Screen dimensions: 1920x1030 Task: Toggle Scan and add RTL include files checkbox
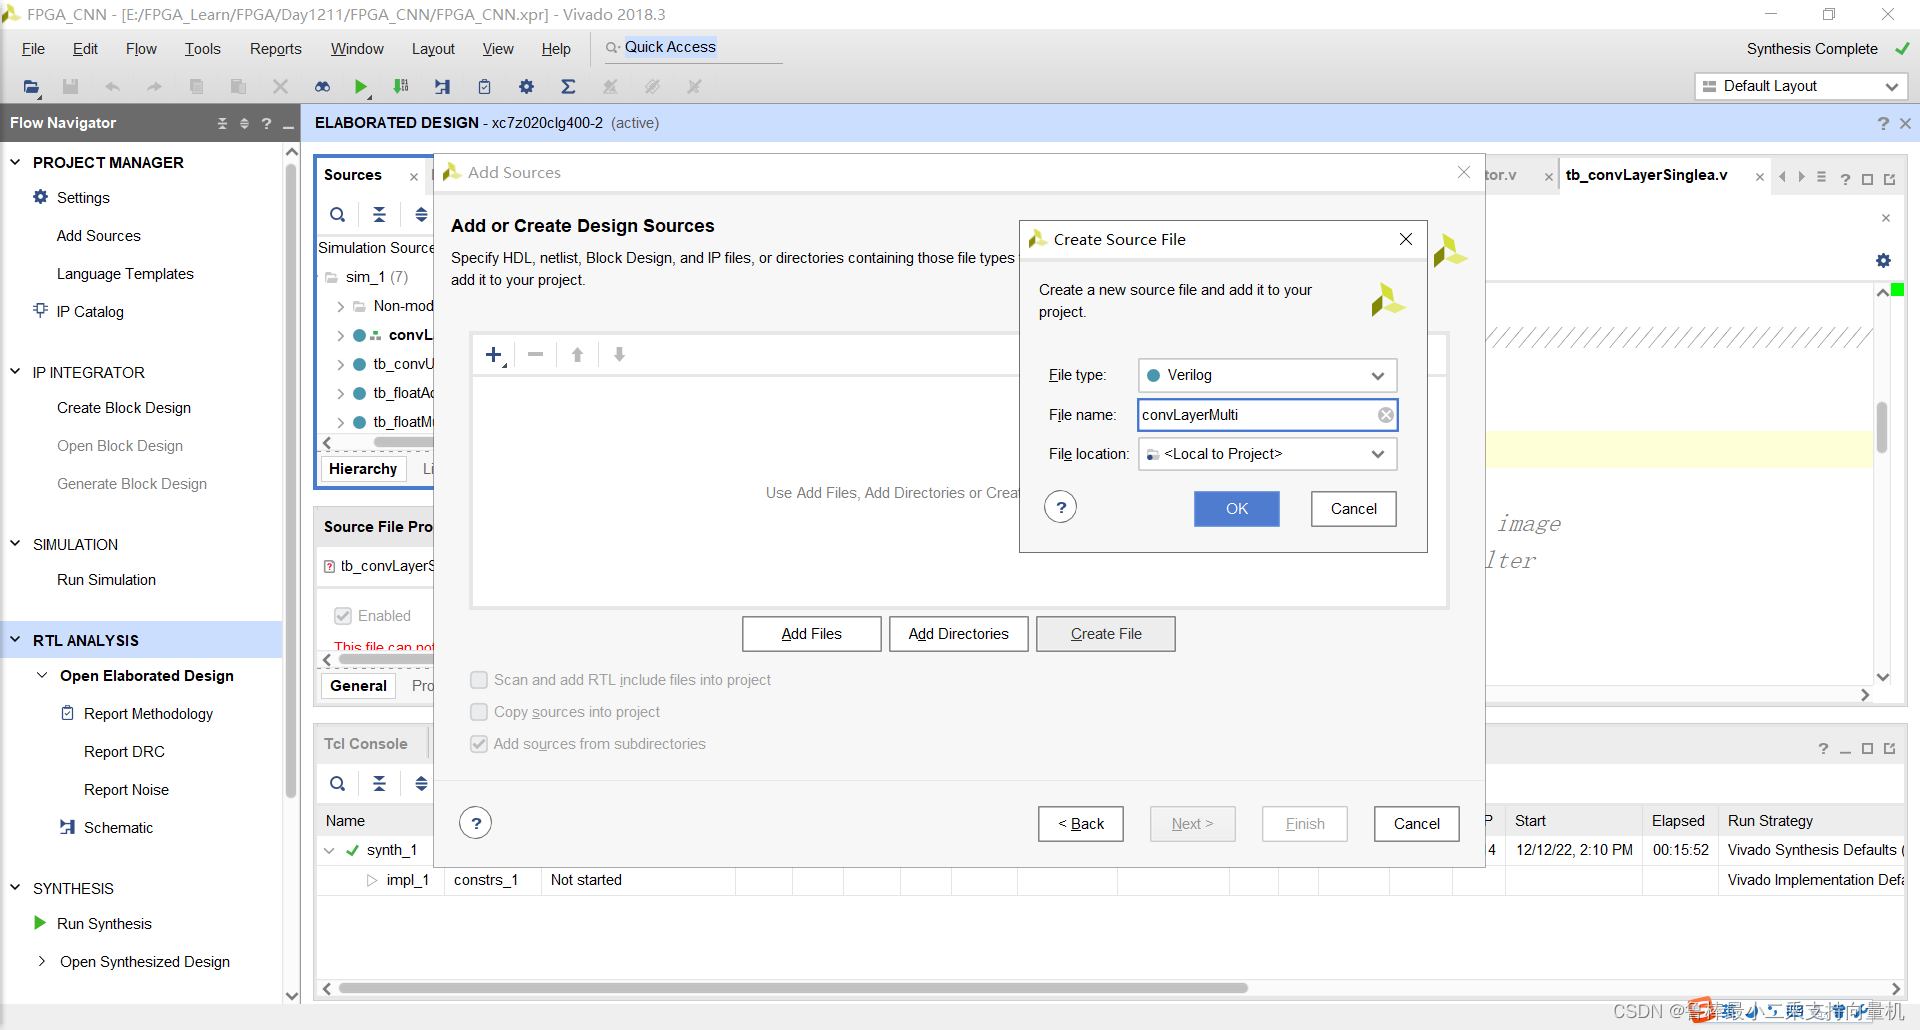(479, 680)
